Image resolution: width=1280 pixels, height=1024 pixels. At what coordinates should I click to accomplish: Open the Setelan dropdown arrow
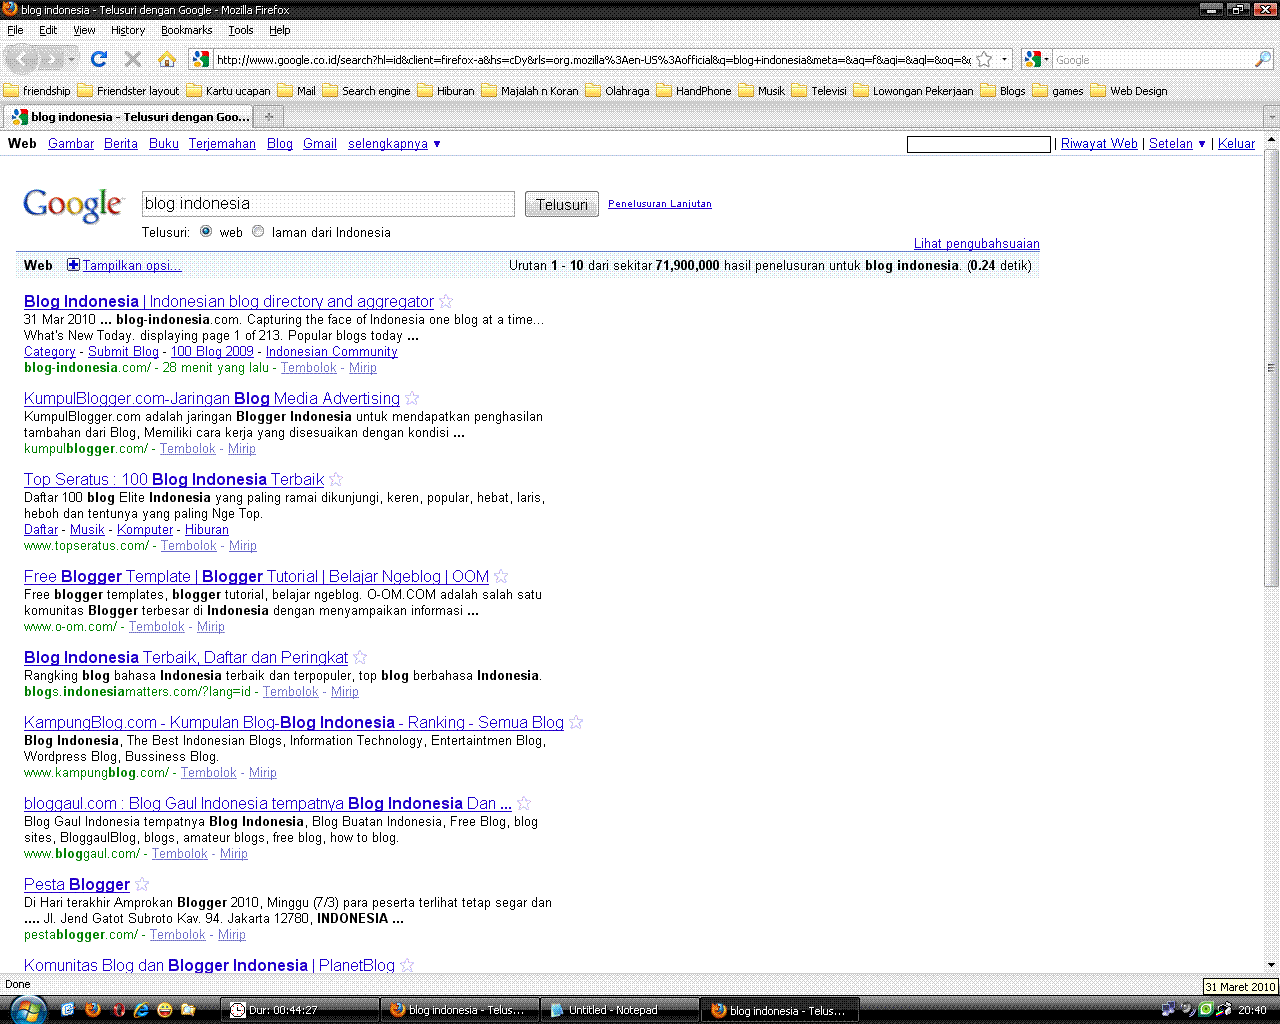1202,144
